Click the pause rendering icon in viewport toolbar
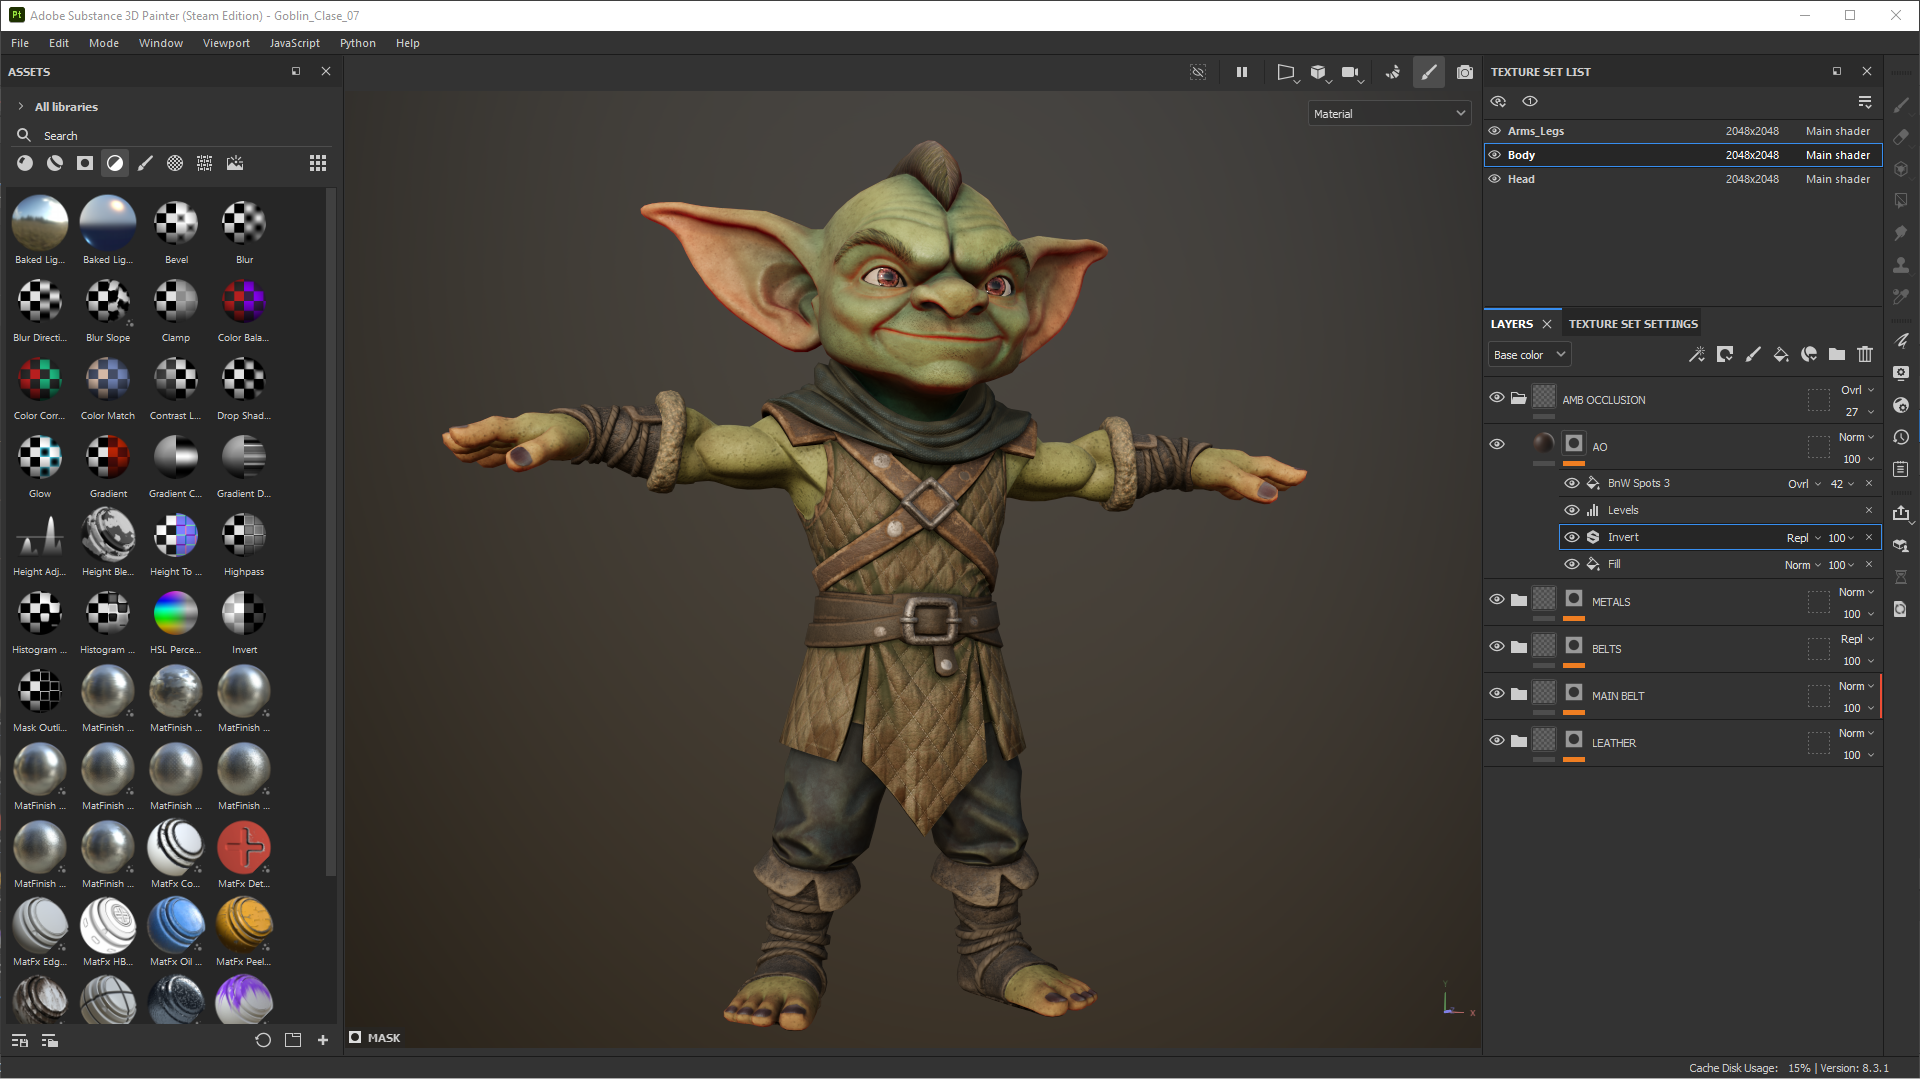The image size is (1920, 1079). tap(1241, 72)
